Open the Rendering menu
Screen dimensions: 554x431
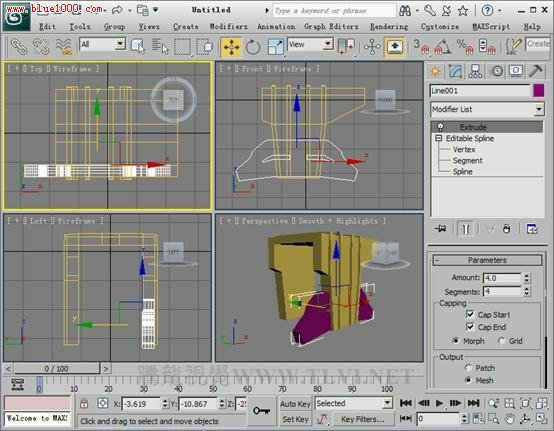pyautogui.click(x=389, y=26)
